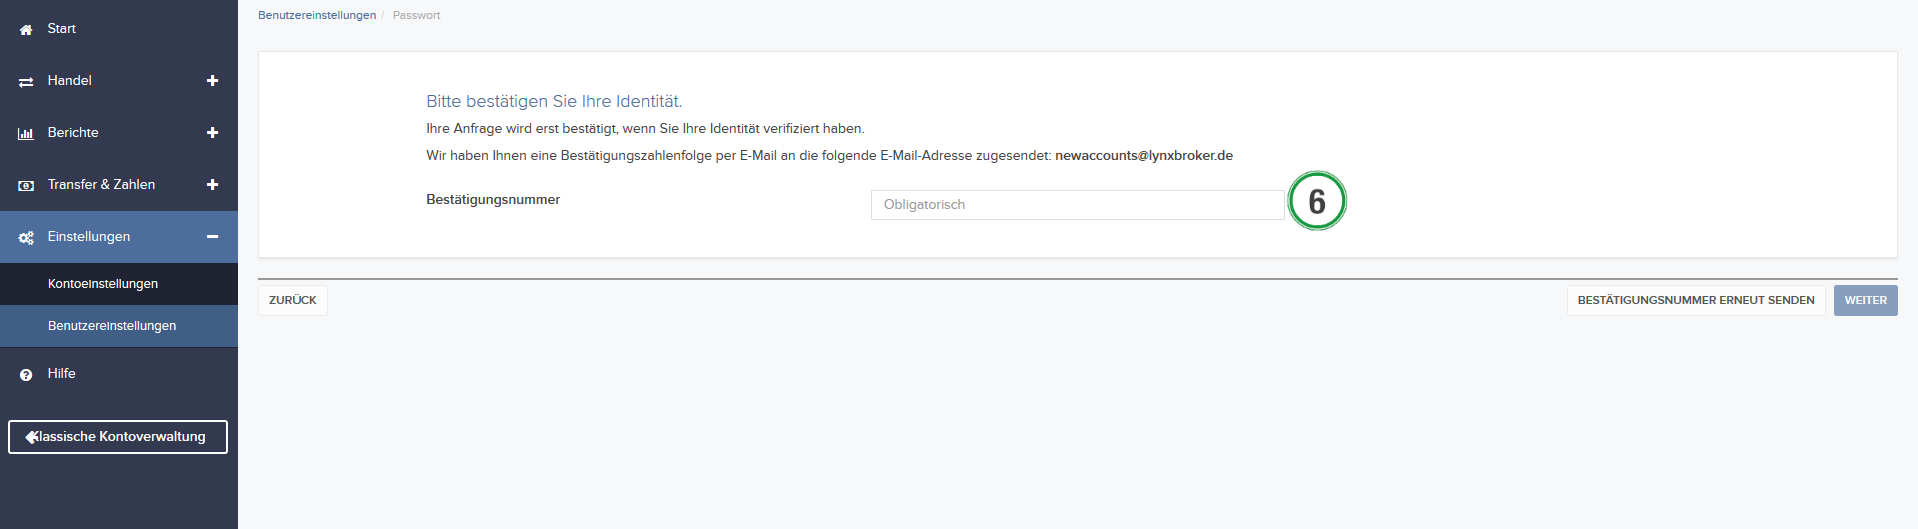Screen dimensions: 1918x529
Task: Click the Handel arrows icon
Action: [x=26, y=82]
